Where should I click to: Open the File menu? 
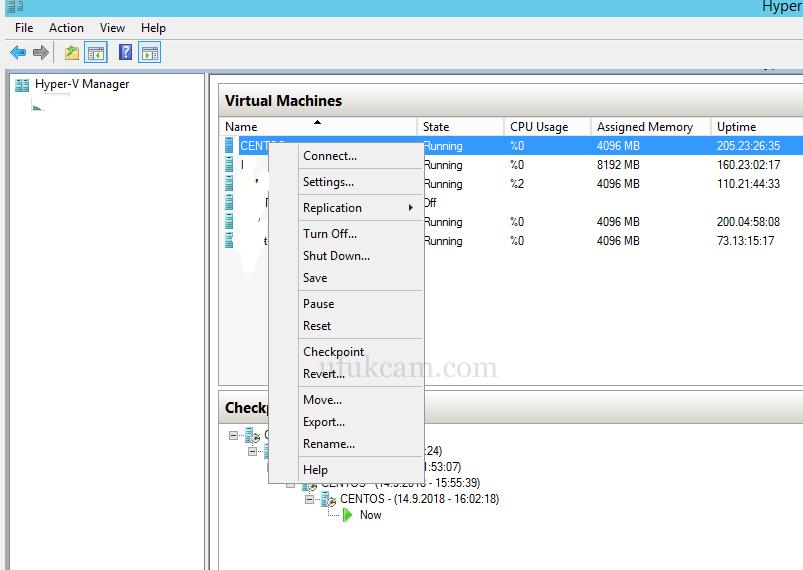click(x=24, y=28)
